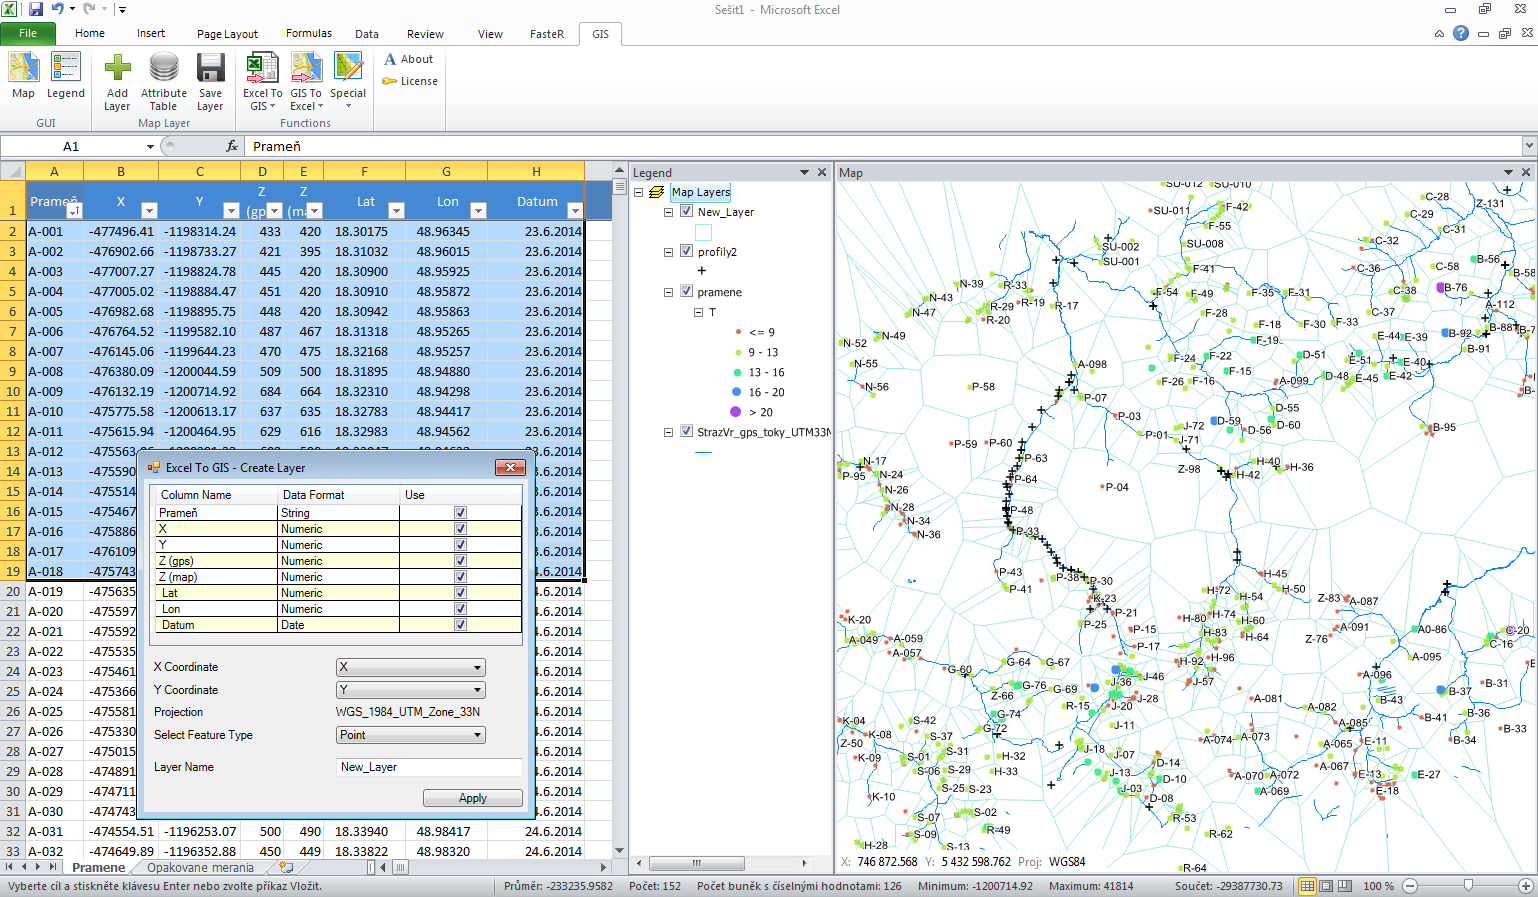This screenshot has height=897, width=1538.
Task: Click the zoom slider handle
Action: coord(1468,886)
